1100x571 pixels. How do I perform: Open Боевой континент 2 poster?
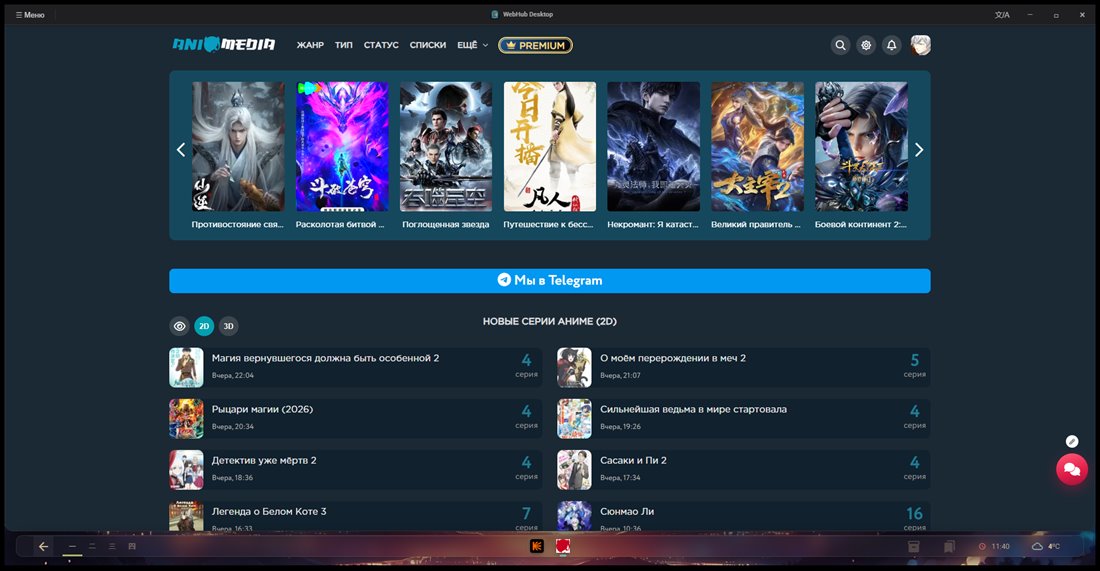(x=861, y=147)
